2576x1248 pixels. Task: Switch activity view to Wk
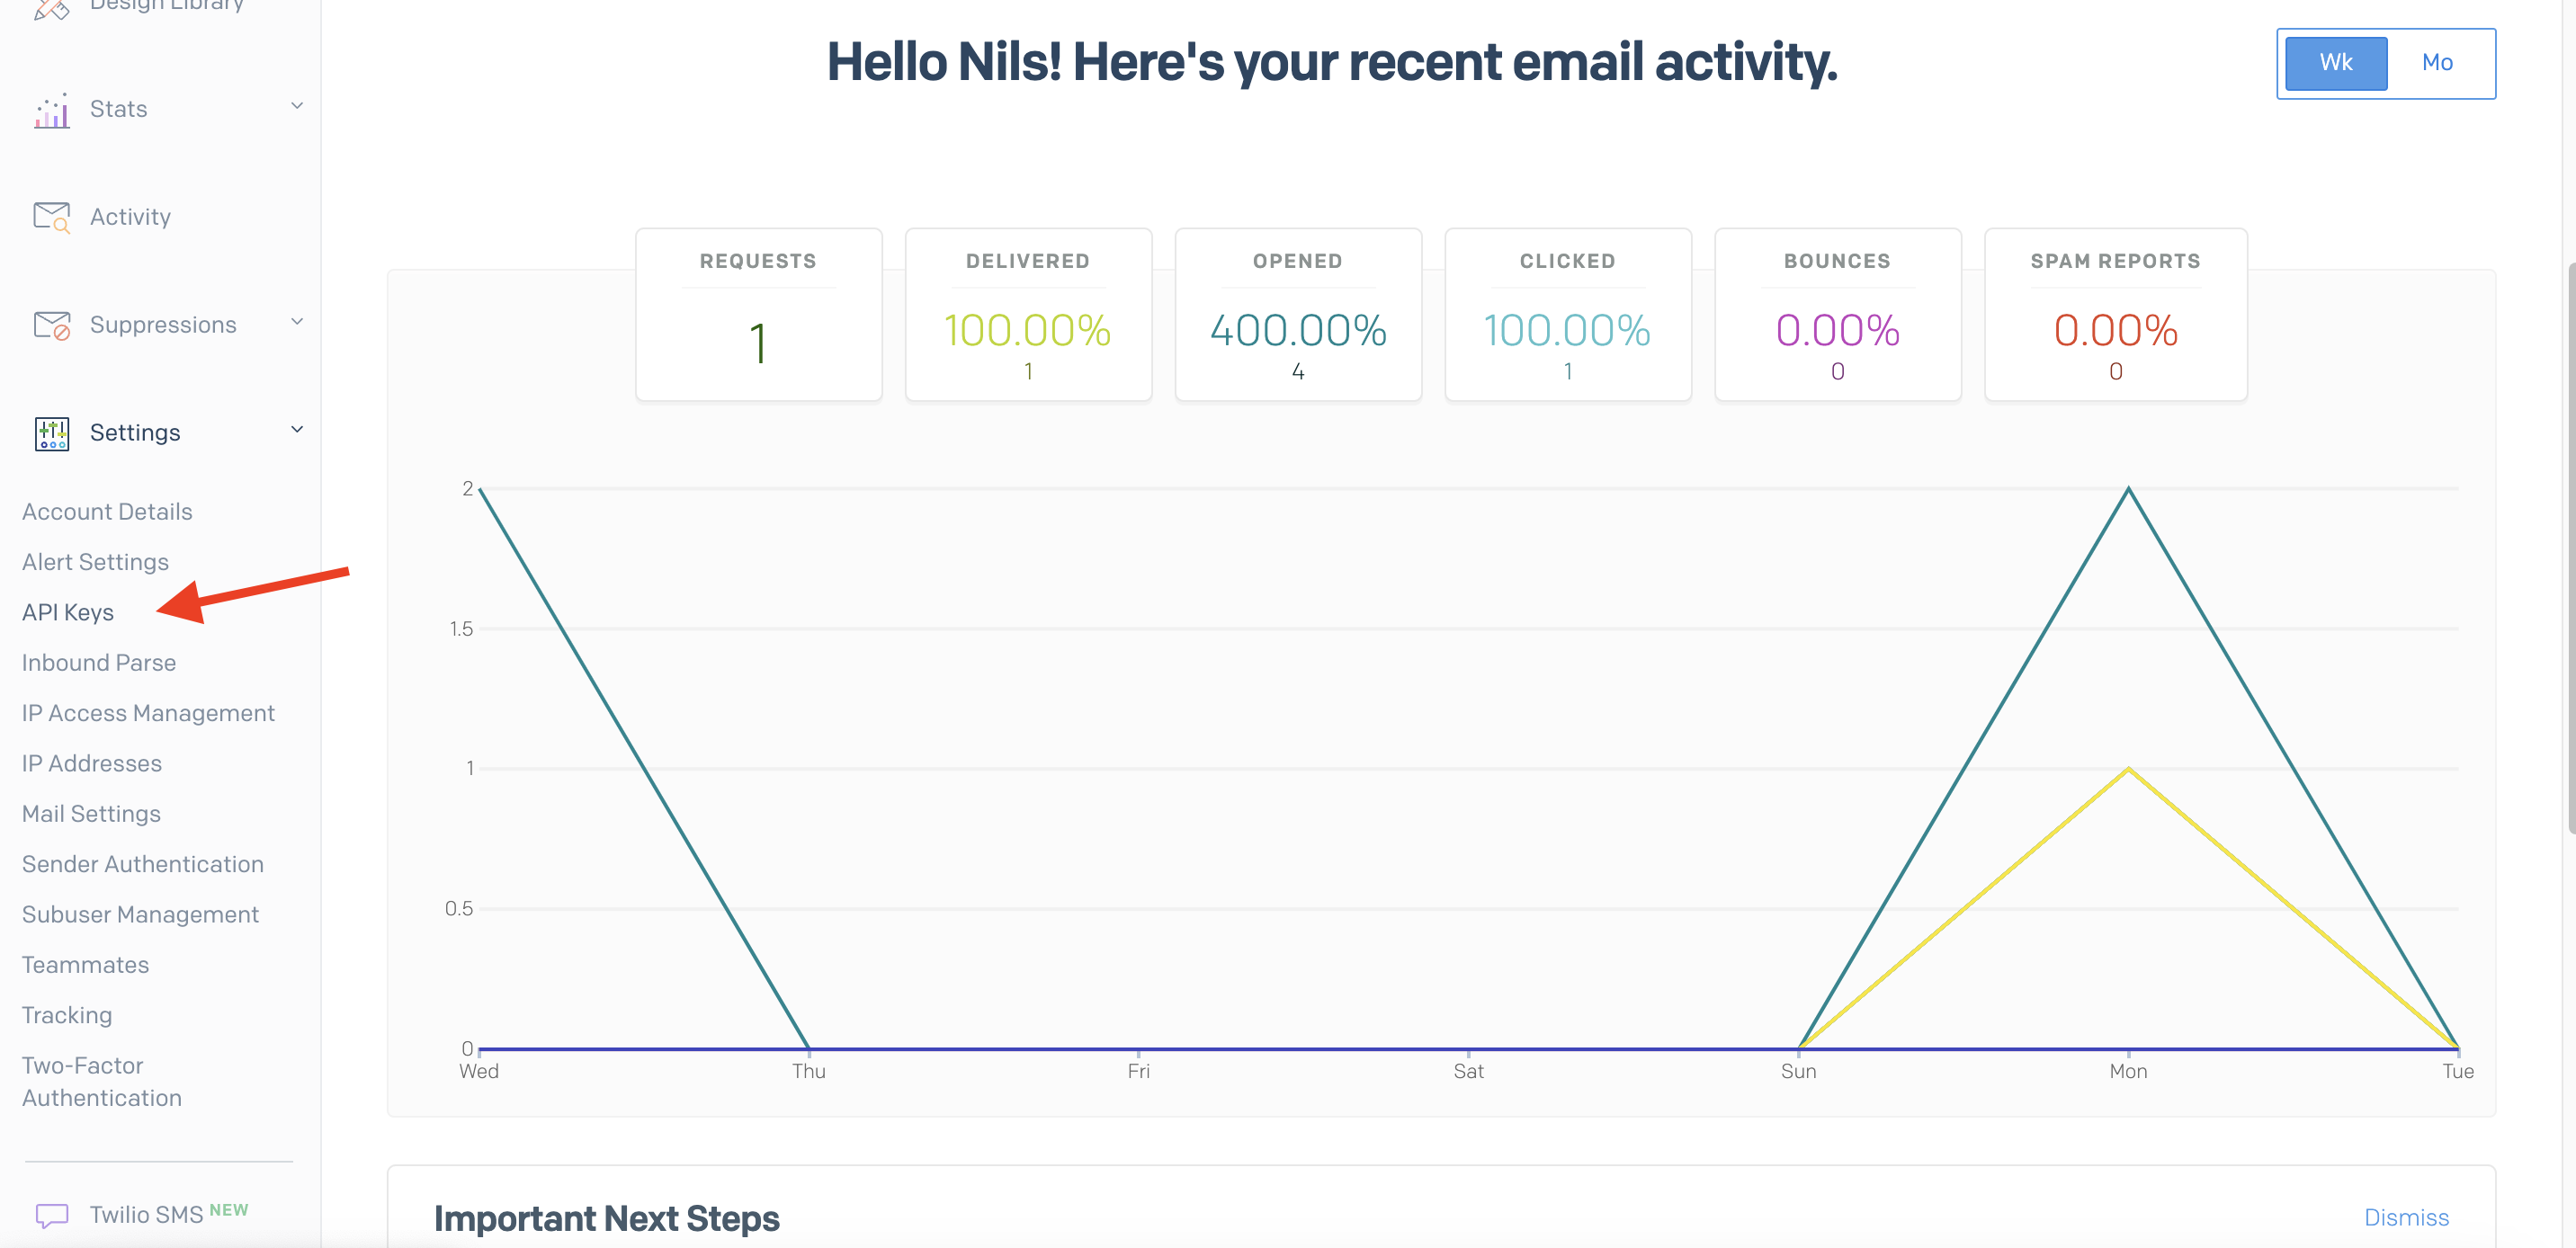[2335, 63]
